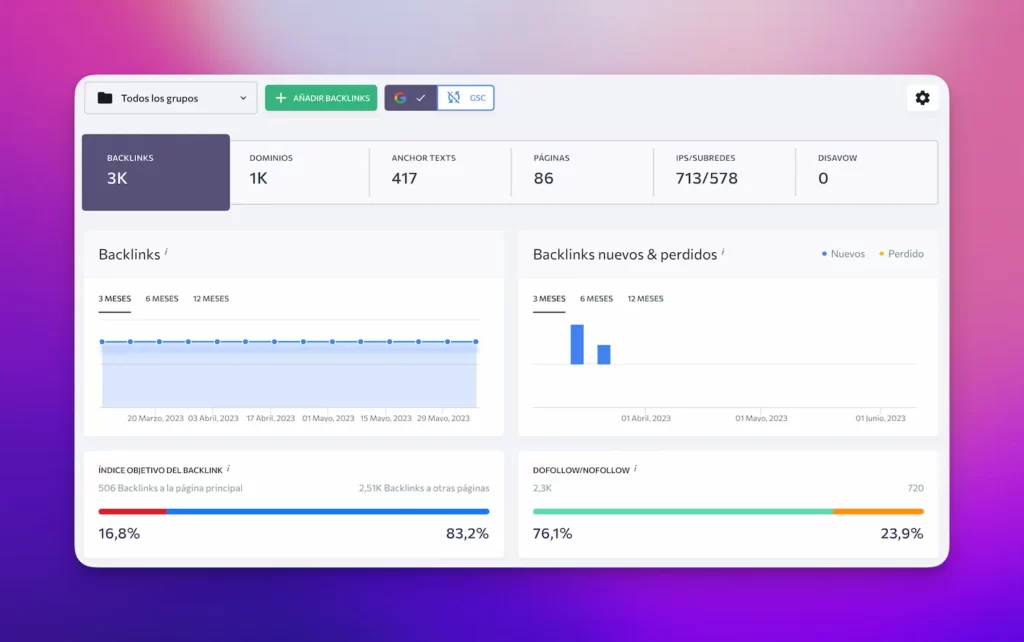Screen dimensions: 1024x642
Task: Click info icon beside Backlinks nuevos & perdidos
Action: coord(723,252)
